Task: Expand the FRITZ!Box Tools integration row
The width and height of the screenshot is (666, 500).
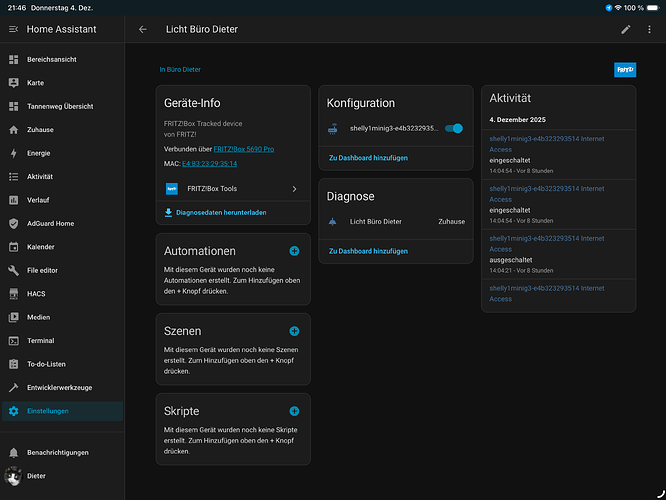Action: tap(233, 189)
